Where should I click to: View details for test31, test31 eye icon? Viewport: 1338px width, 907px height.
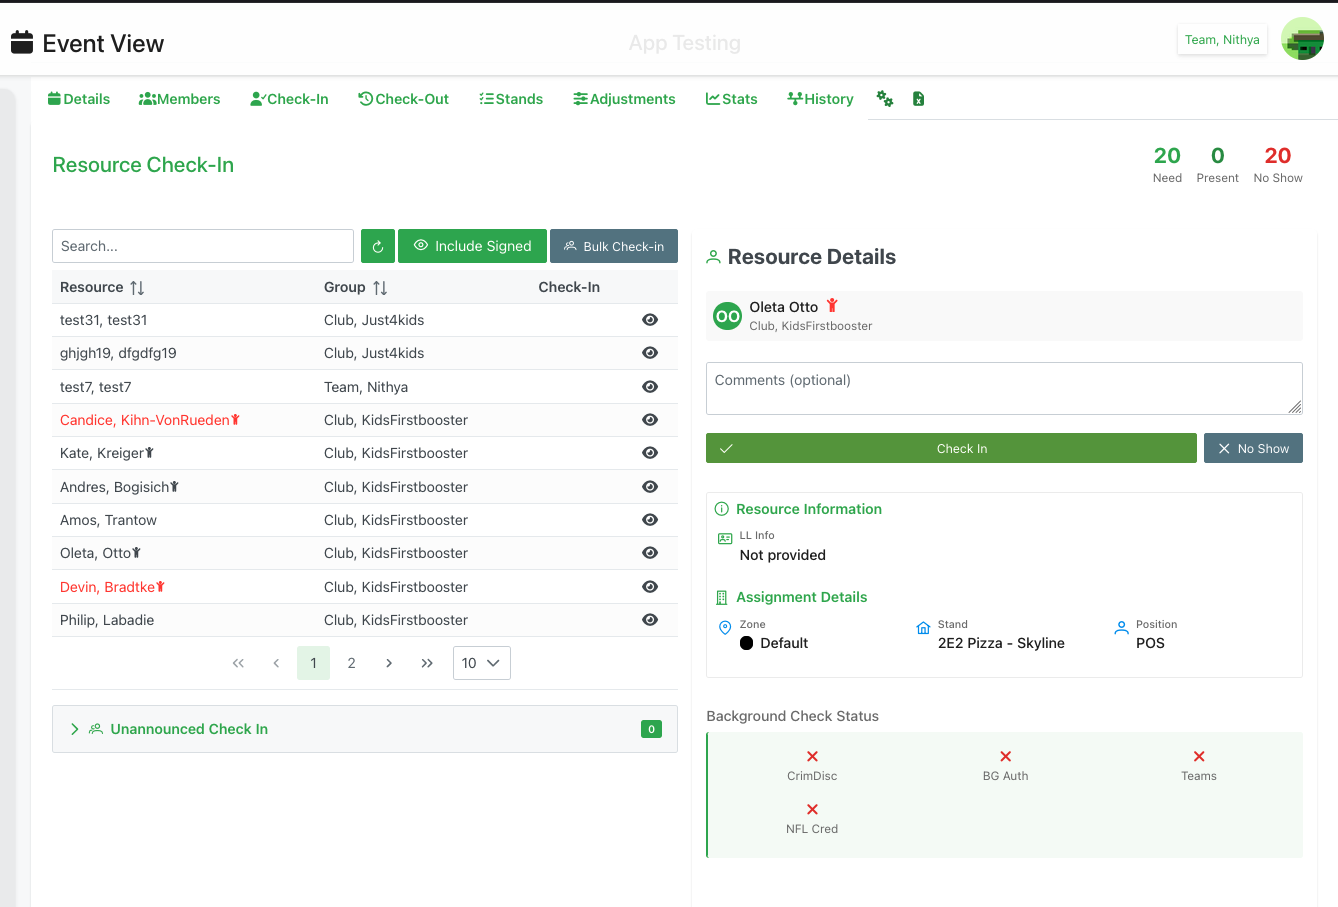[x=650, y=320]
